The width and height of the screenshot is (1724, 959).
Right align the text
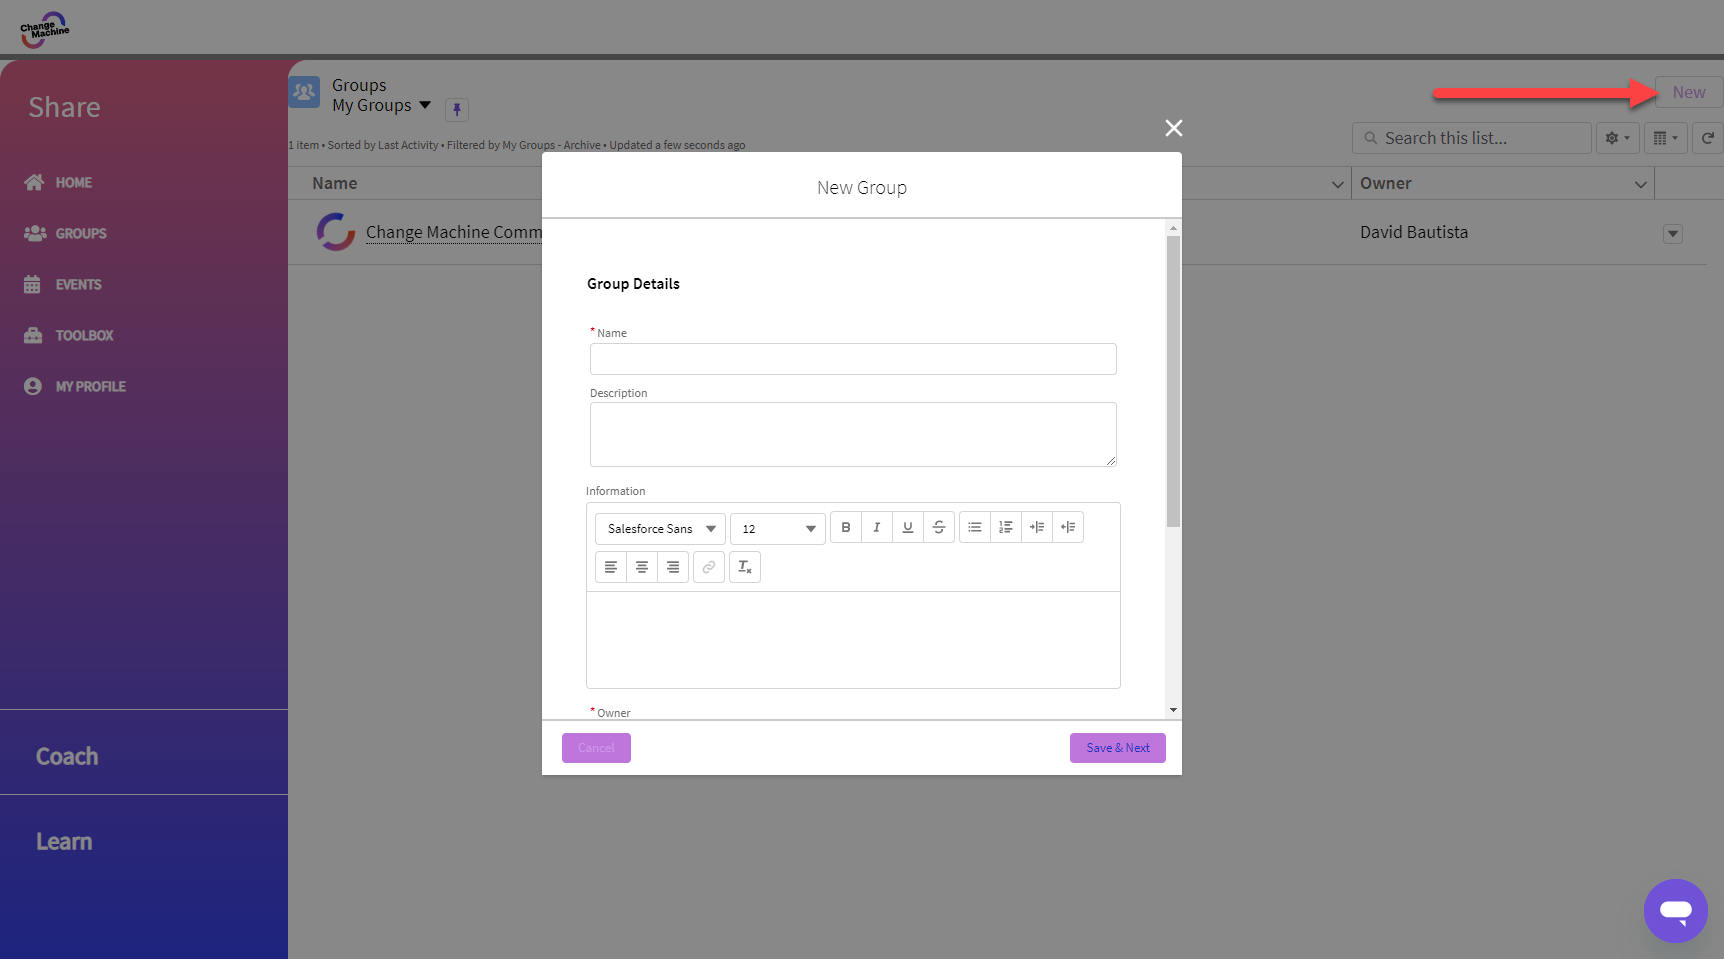coord(673,568)
